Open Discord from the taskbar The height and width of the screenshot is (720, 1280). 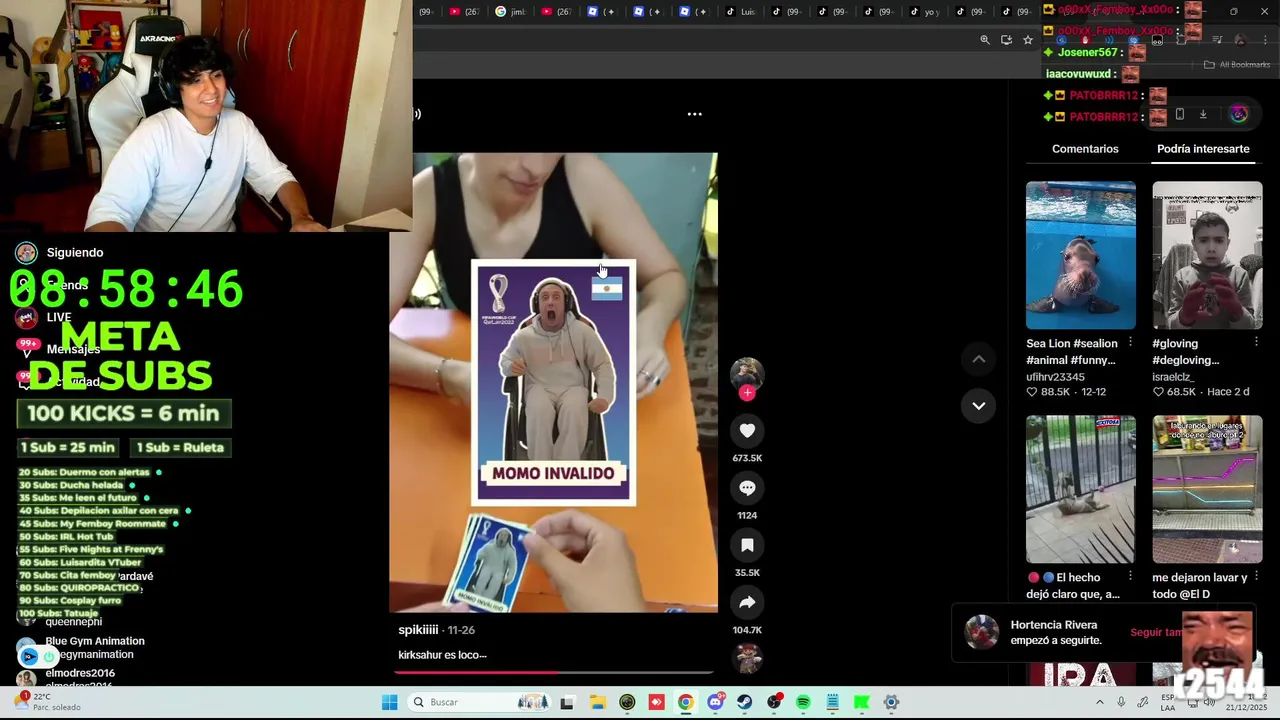click(715, 702)
